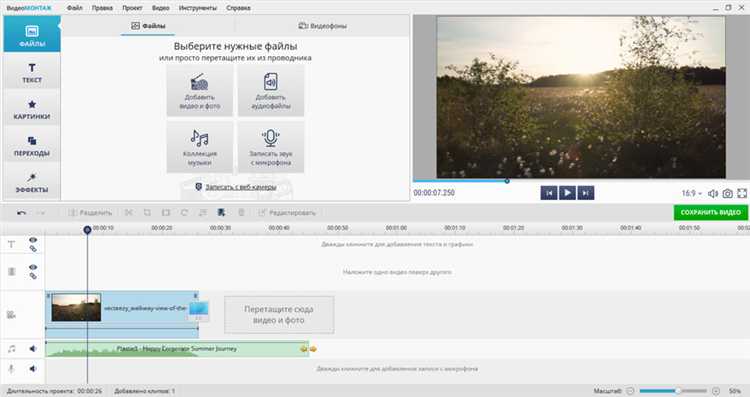Image resolution: width=750 pixels, height=397 pixels.
Task: Click the Длительность проекта status text
Action: tap(54, 391)
